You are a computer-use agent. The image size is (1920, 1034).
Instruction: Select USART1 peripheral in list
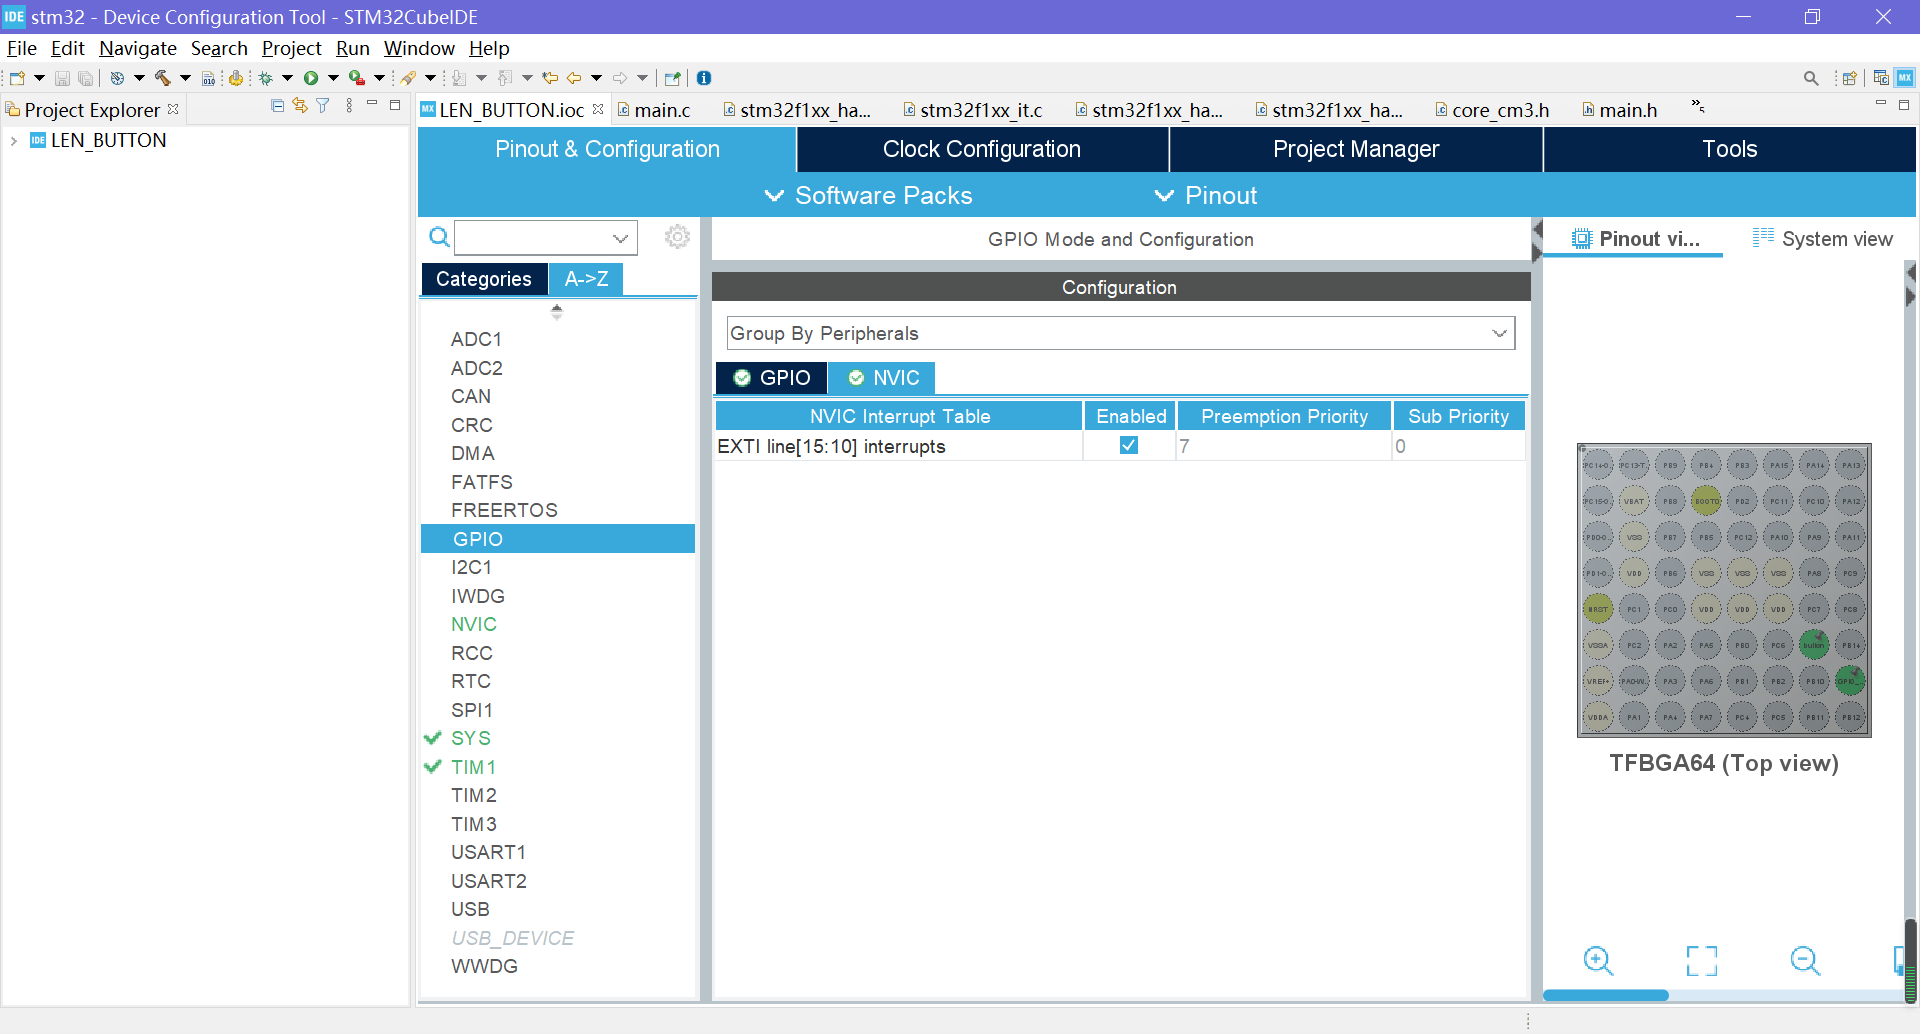(488, 852)
